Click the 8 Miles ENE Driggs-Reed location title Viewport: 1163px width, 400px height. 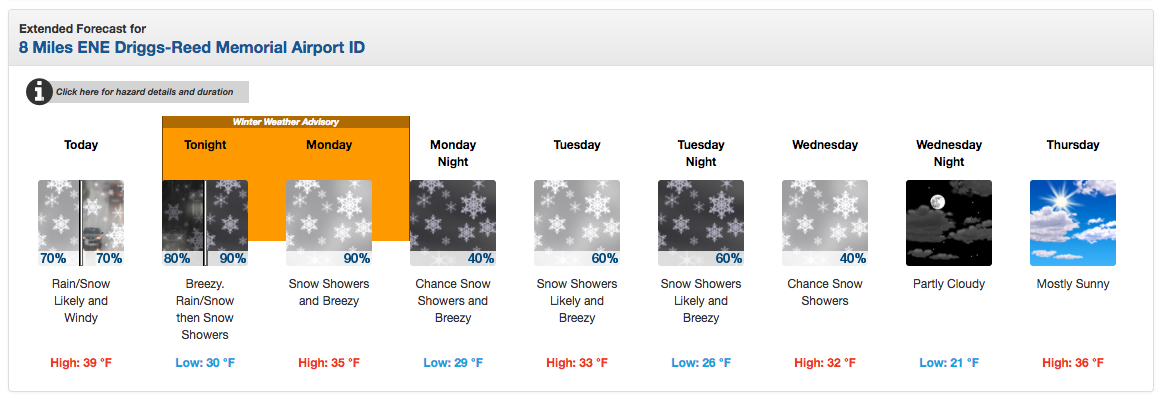(192, 48)
